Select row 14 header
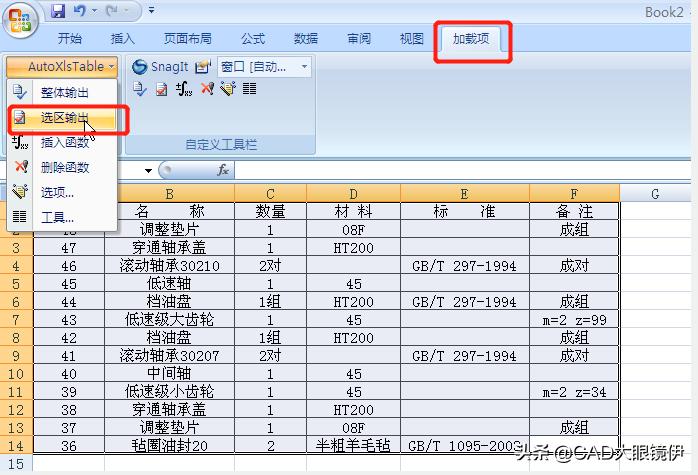 [x=16, y=445]
